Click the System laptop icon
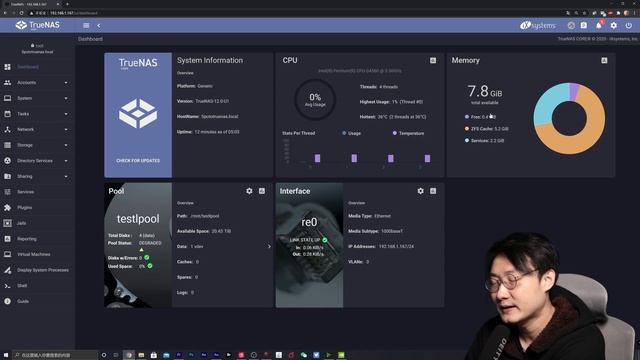This screenshot has width=640, height=360. [x=7, y=98]
